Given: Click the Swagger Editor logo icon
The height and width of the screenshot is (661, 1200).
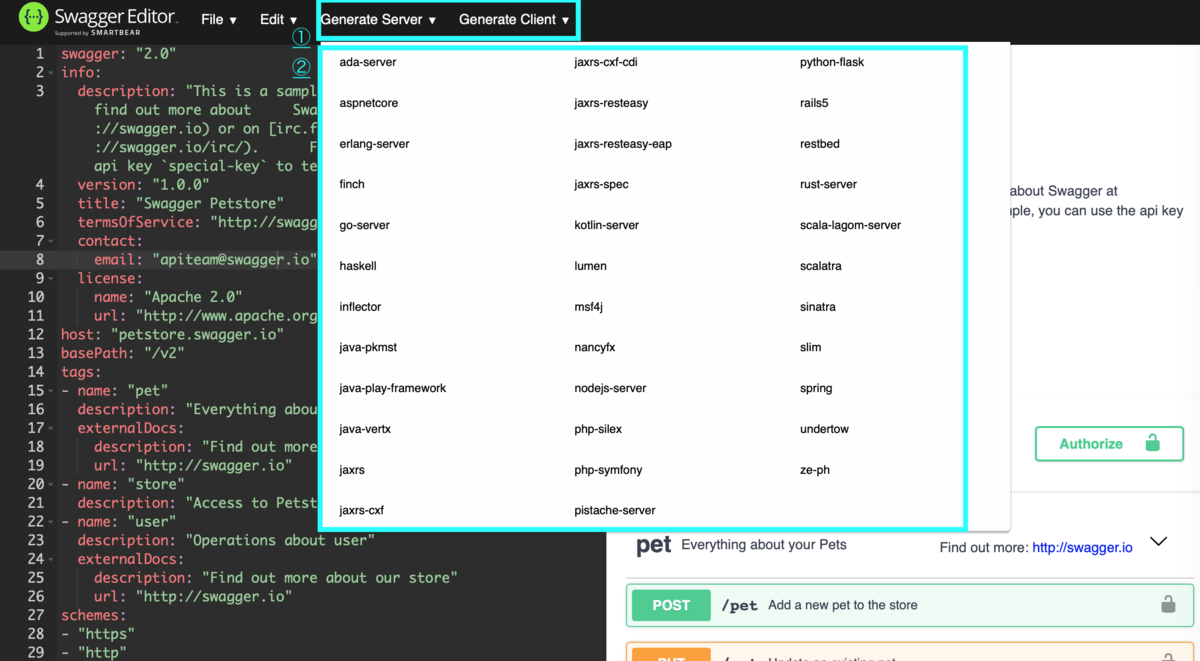Looking at the screenshot, I should click(34, 18).
